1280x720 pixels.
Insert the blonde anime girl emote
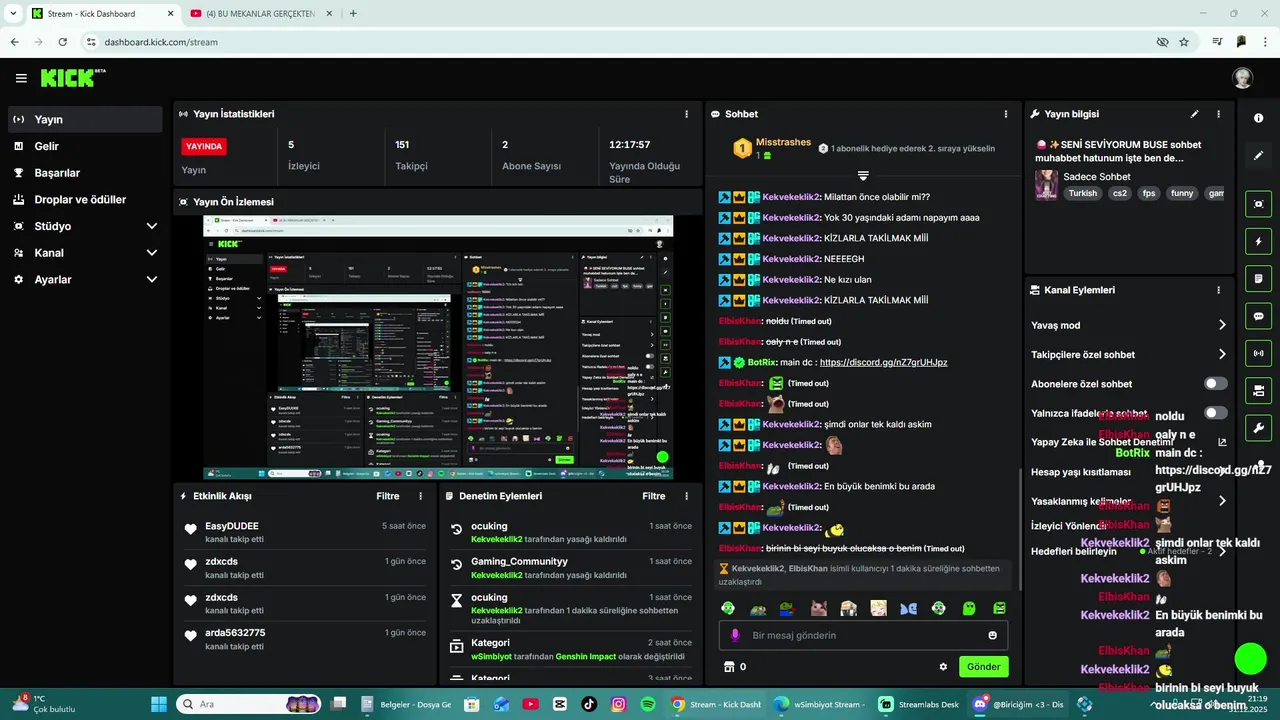[878, 608]
